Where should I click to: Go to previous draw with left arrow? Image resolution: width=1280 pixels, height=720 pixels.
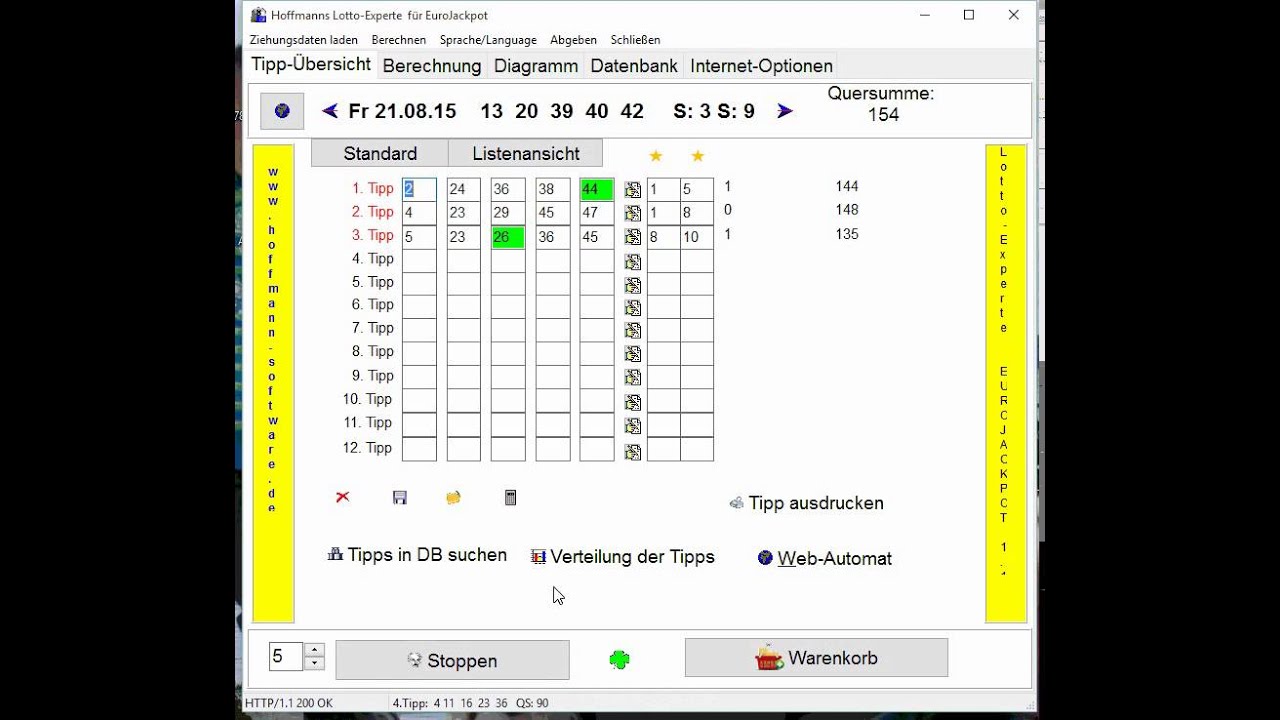330,111
